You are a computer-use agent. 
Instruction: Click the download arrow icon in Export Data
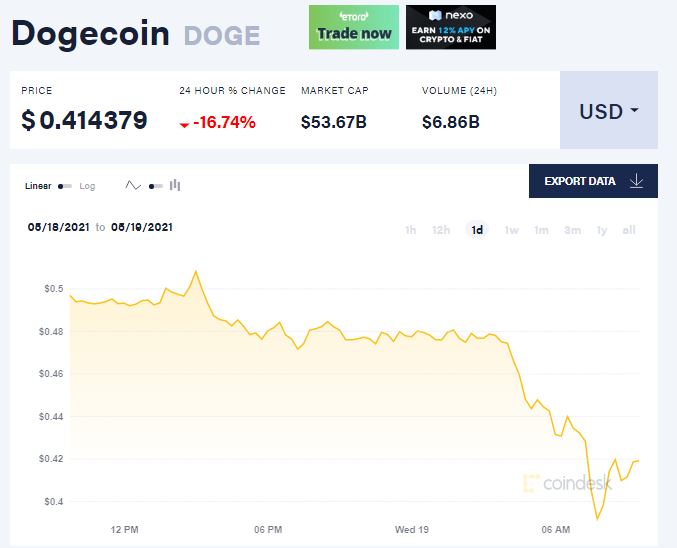click(x=636, y=181)
